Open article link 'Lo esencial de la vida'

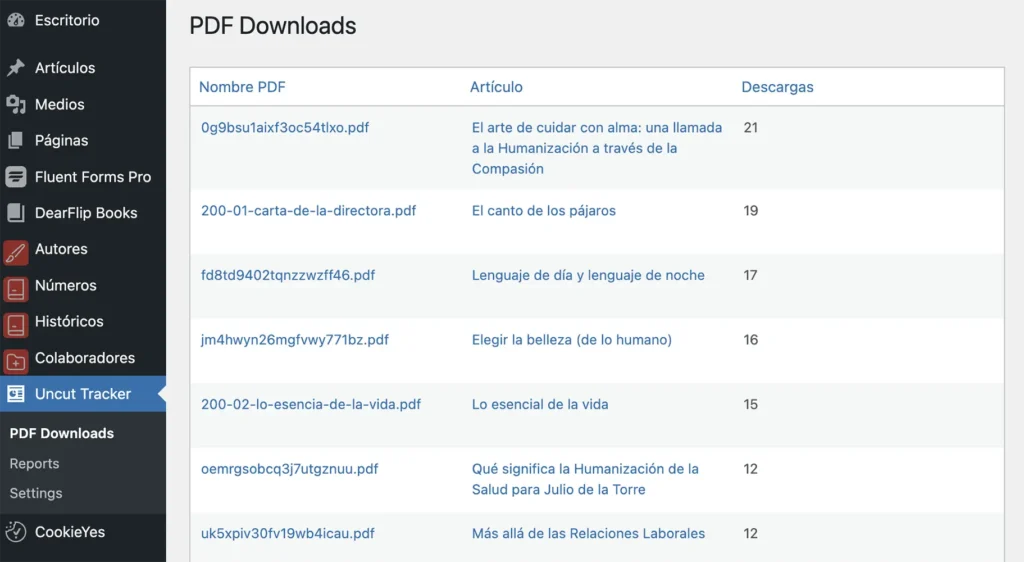(x=540, y=405)
